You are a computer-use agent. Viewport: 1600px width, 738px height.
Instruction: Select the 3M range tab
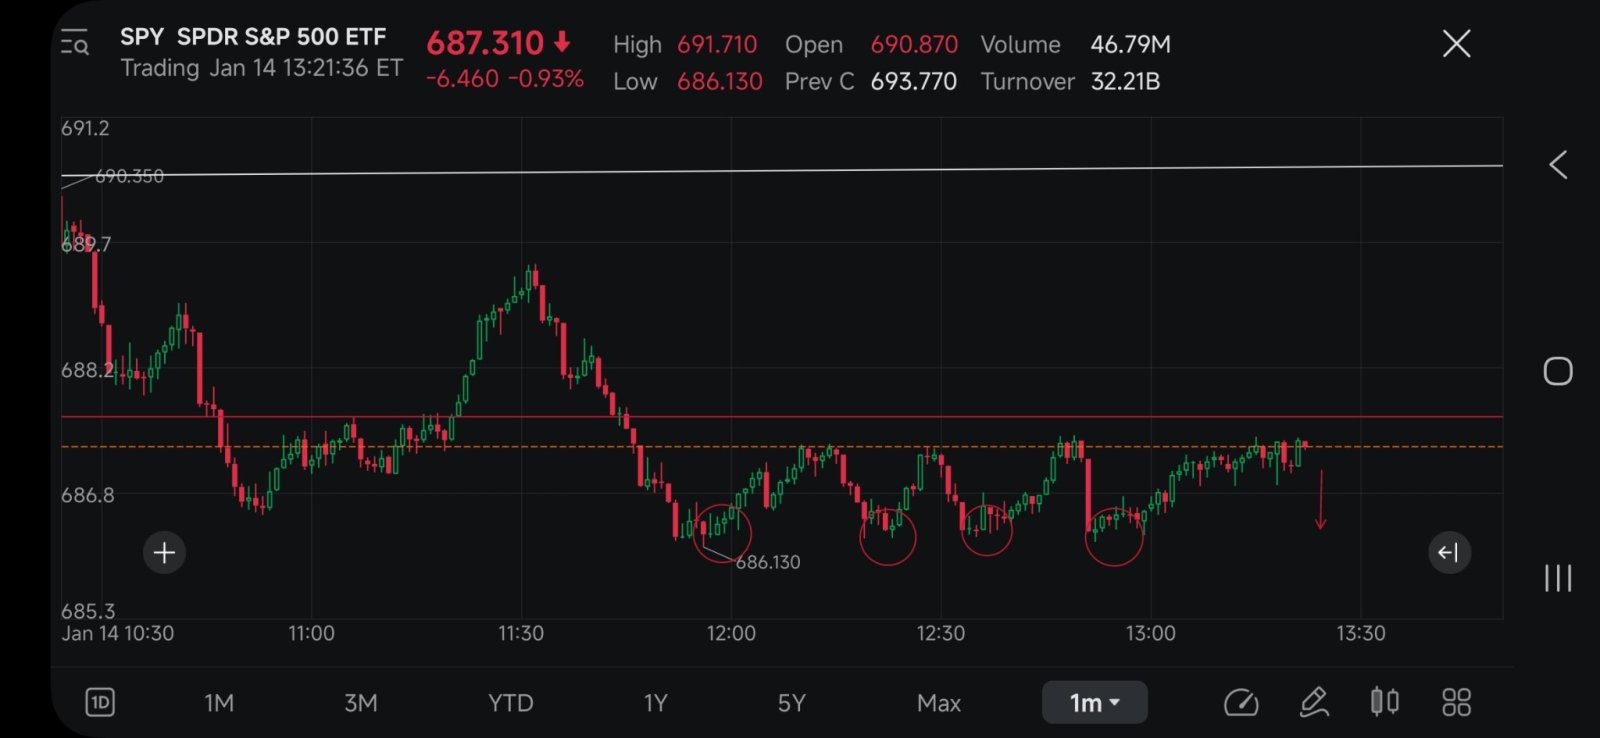click(361, 703)
